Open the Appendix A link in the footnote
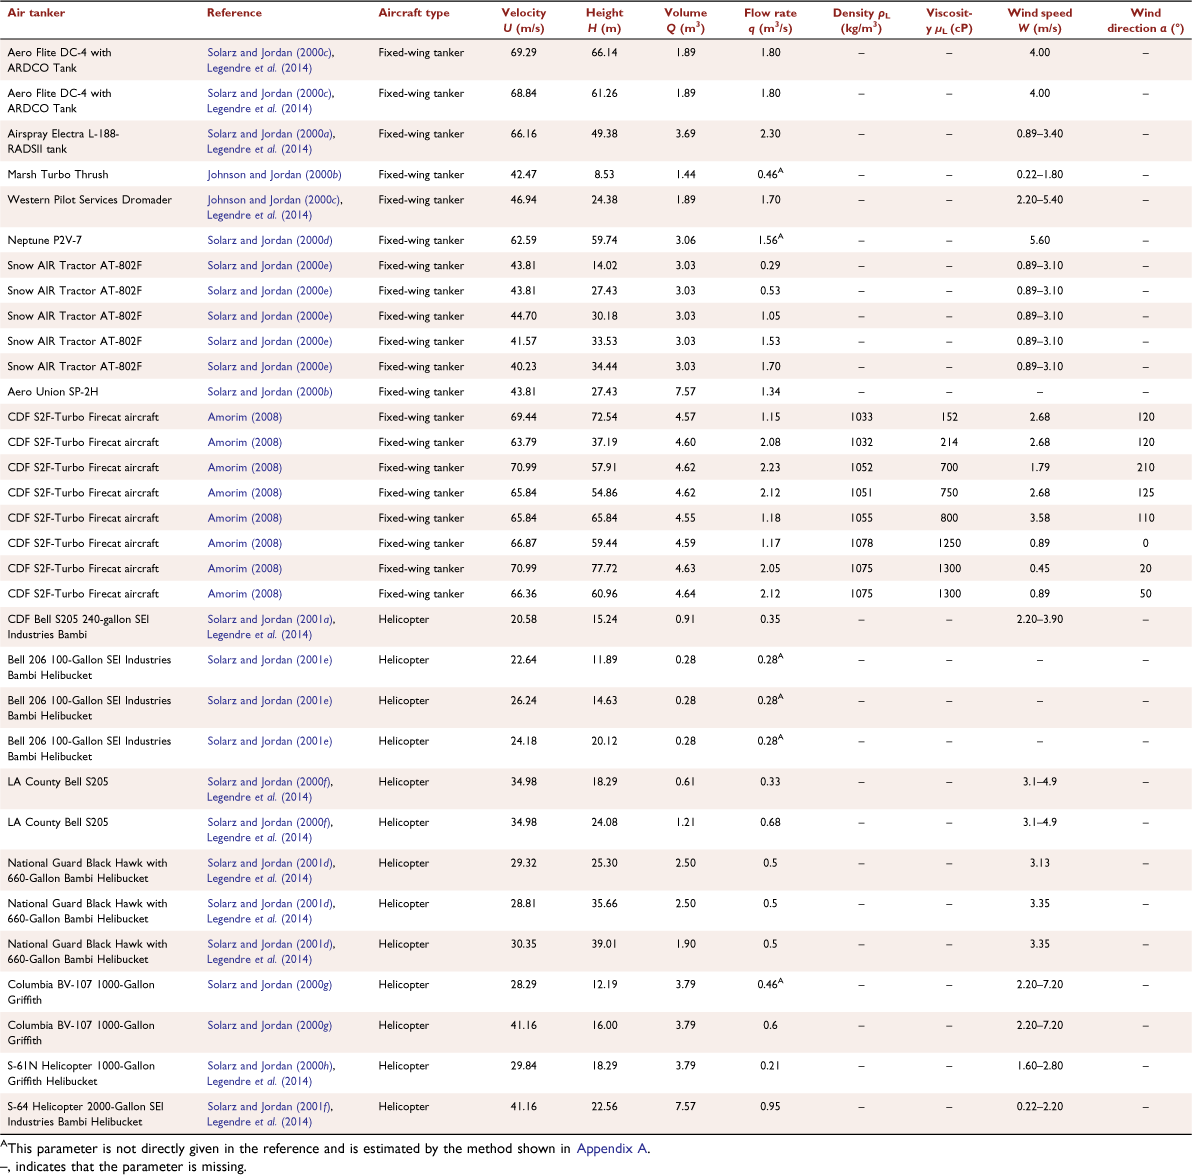This screenshot has height=1175, width=1192. coord(612,1148)
